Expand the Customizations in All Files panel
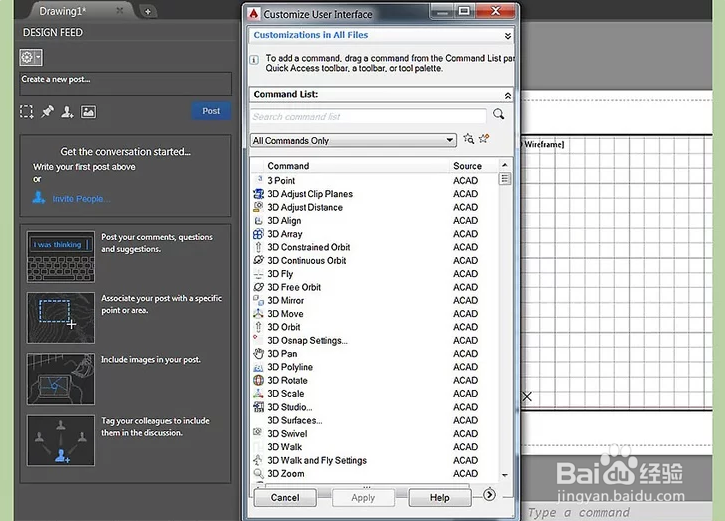 coord(508,36)
